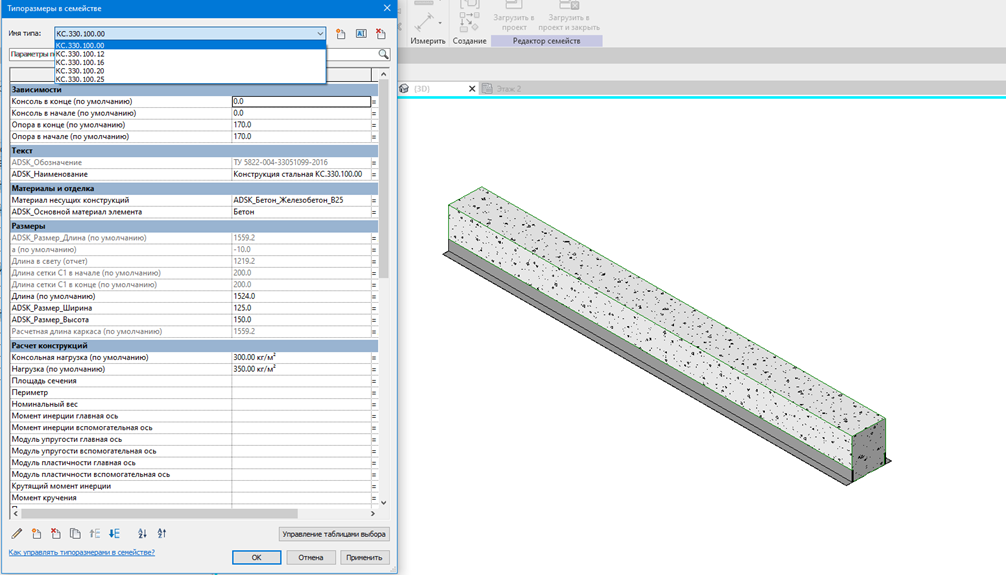1006x575 pixels.
Task: Select type КС.330.100.25 in dropdown list
Action: (190, 79)
